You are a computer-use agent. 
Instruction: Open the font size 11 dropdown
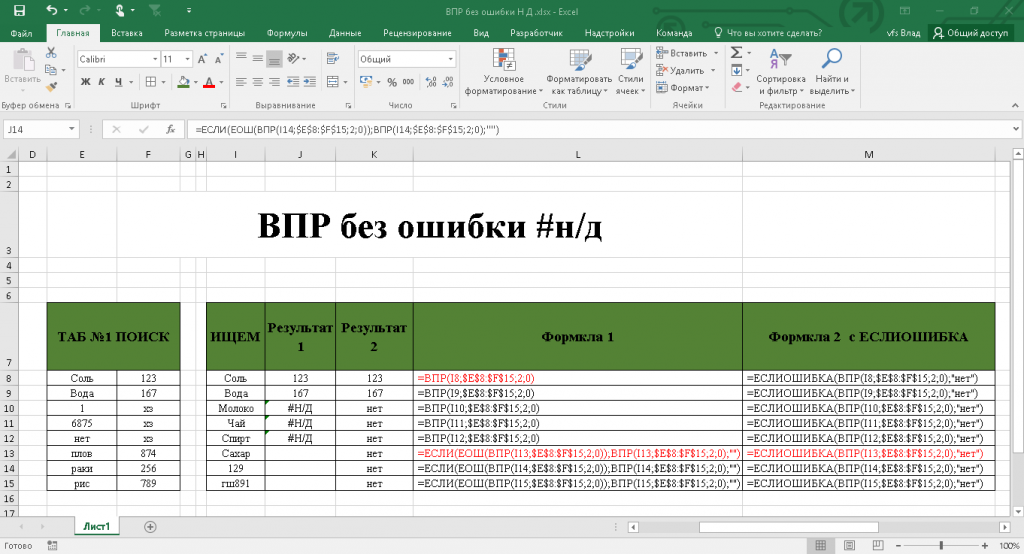(187, 59)
